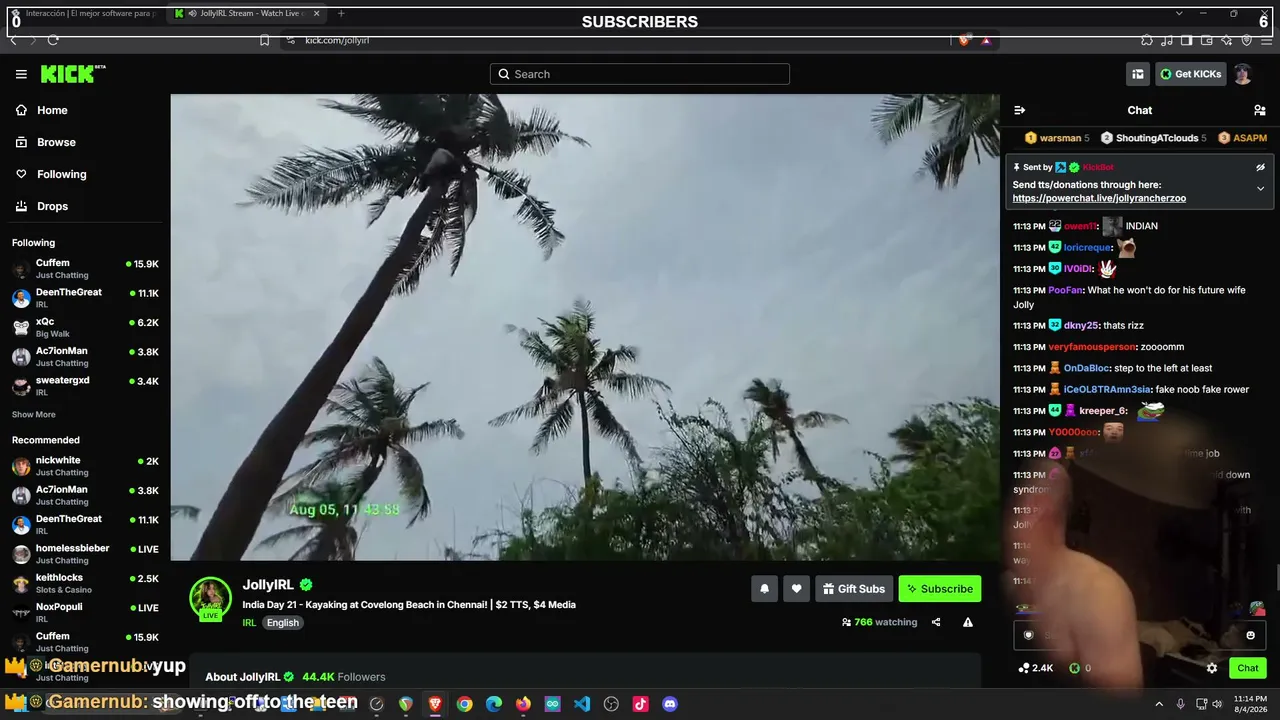Click the KICK logo
The image size is (1280, 720).
(72, 74)
